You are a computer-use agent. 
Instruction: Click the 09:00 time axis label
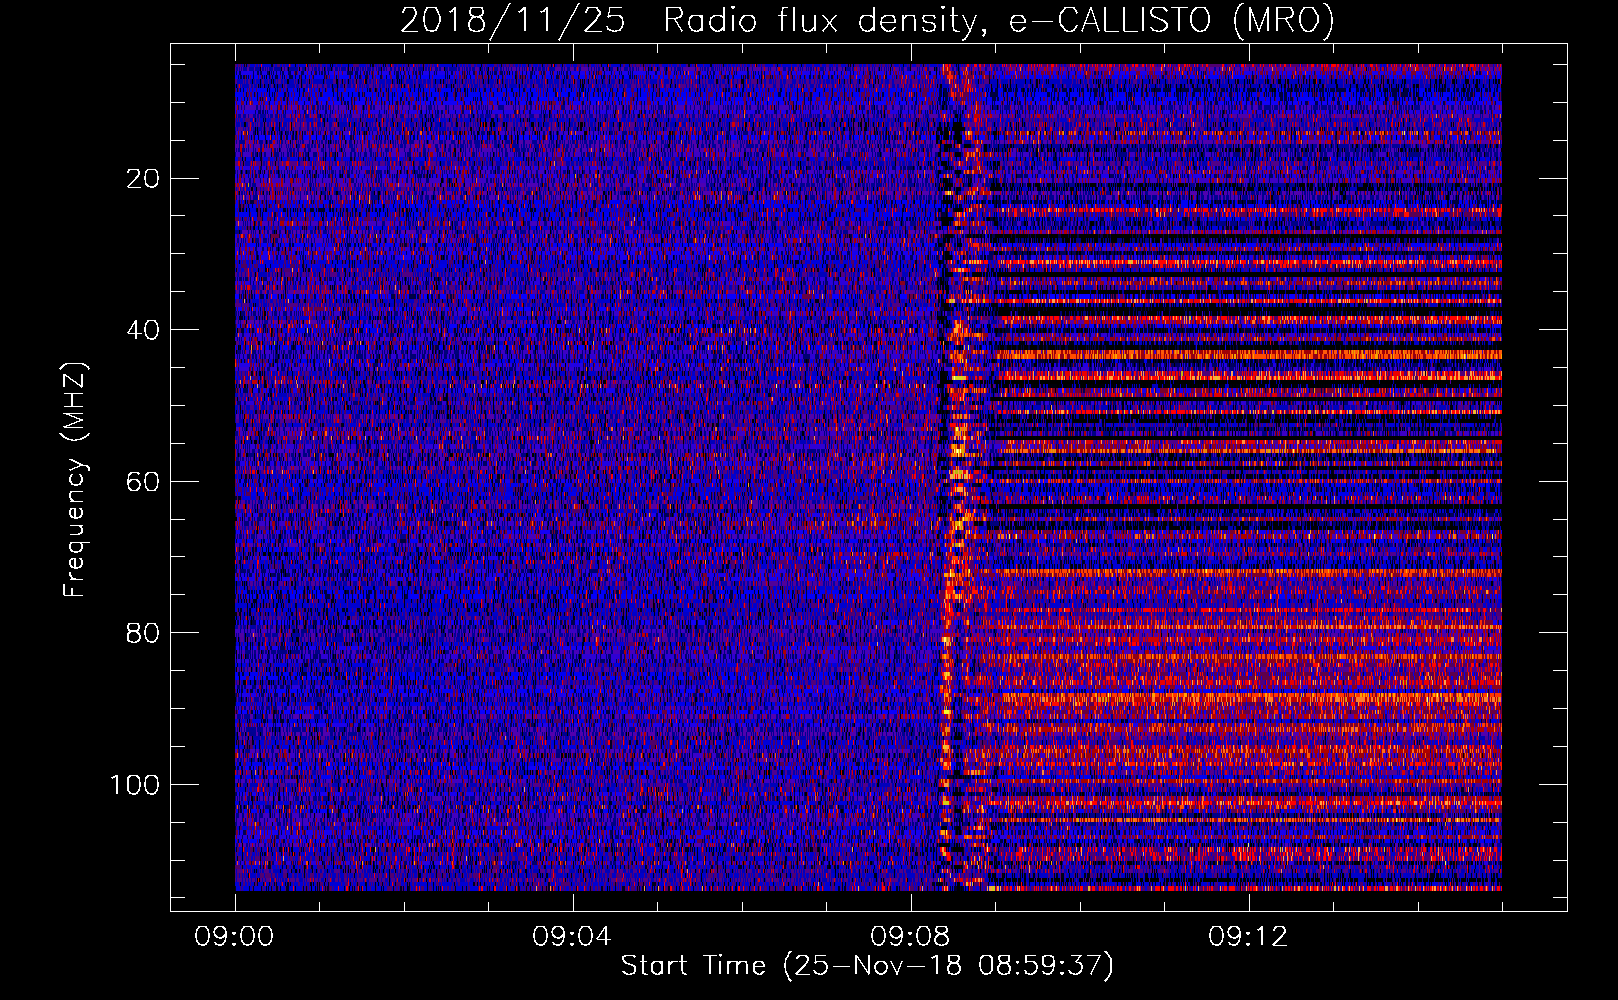235,937
